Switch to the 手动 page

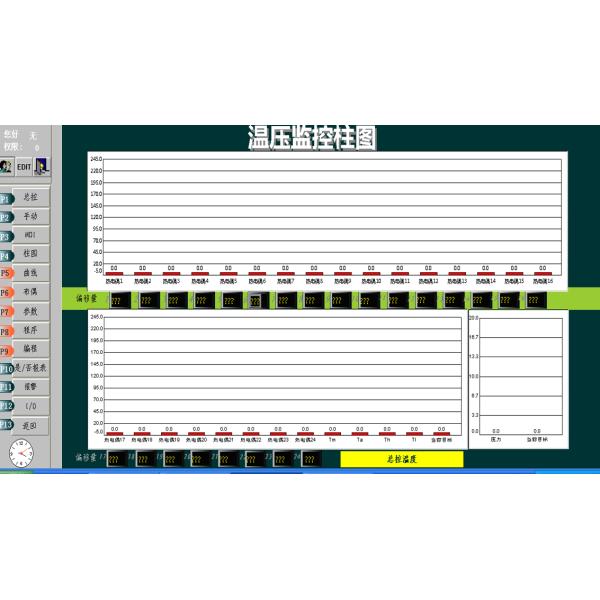tap(31, 216)
